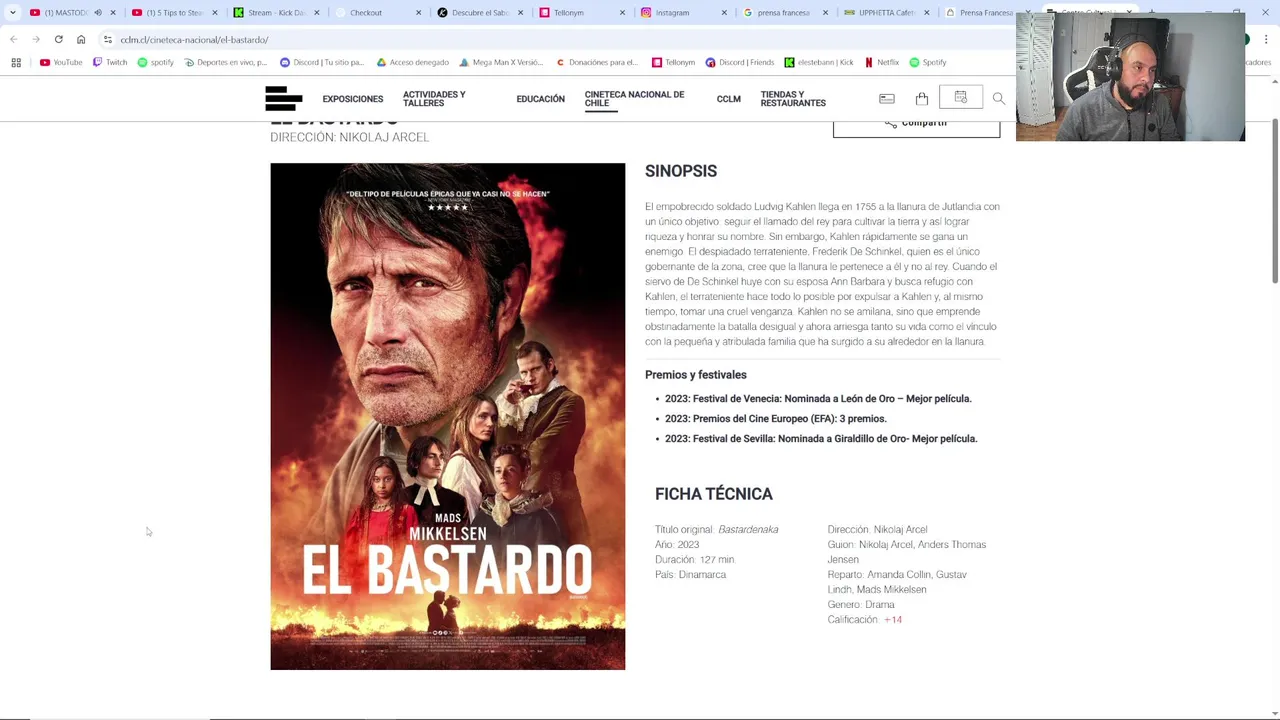Image resolution: width=1280 pixels, height=720 pixels.
Task: Open the 'Donaciones para el...' bookmark
Action: tap(597, 62)
